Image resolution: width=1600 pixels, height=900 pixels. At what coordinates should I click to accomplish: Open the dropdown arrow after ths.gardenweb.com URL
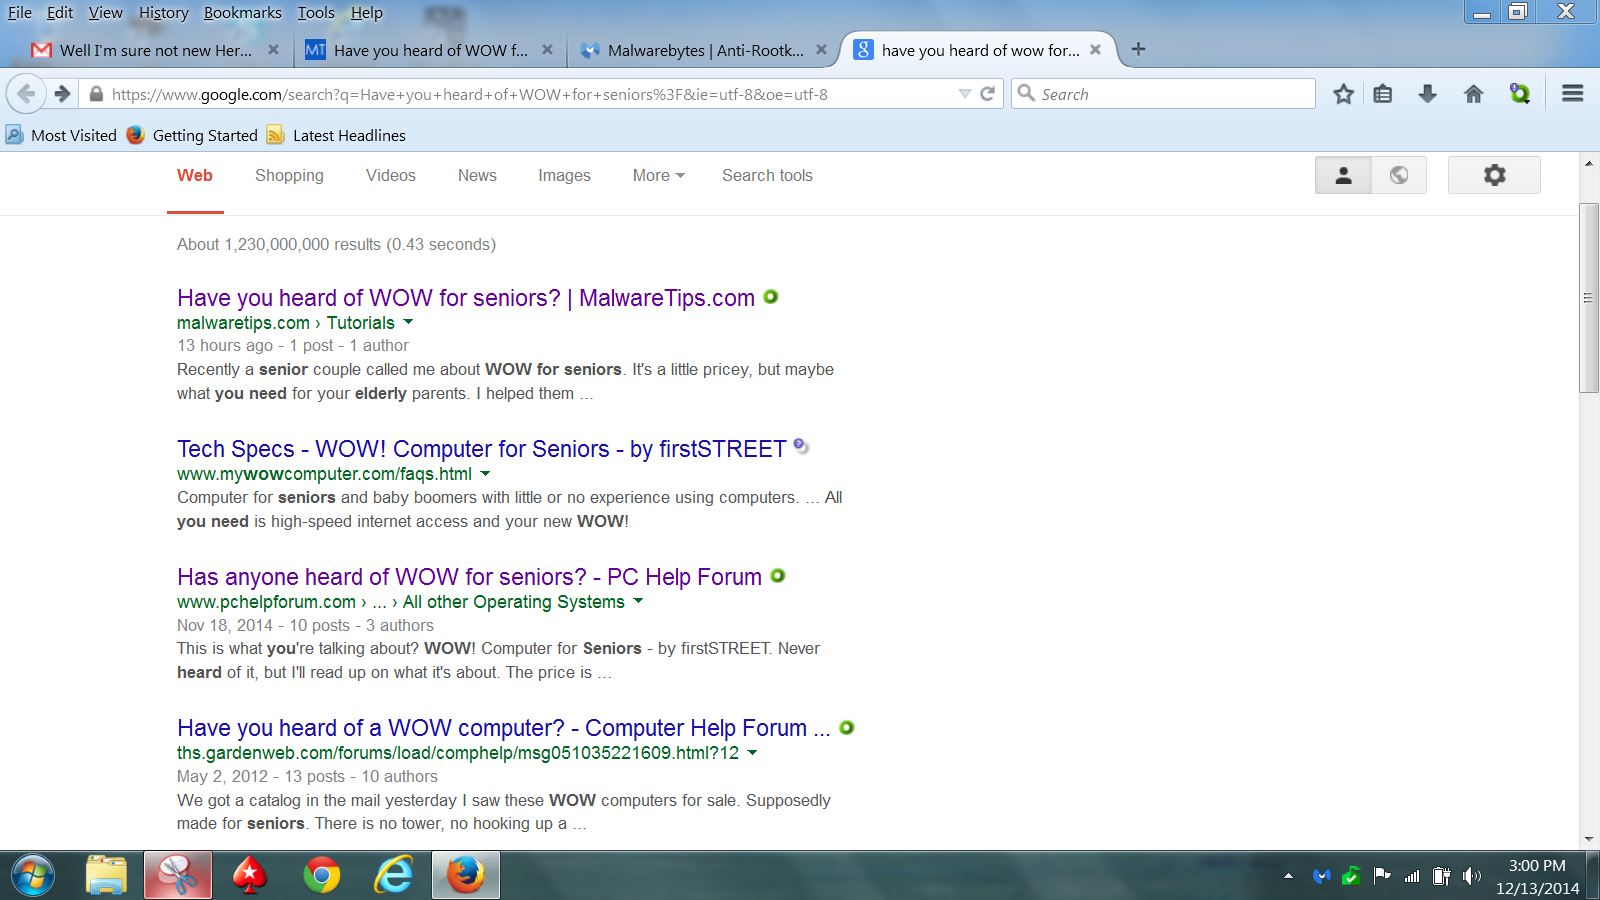coord(752,752)
